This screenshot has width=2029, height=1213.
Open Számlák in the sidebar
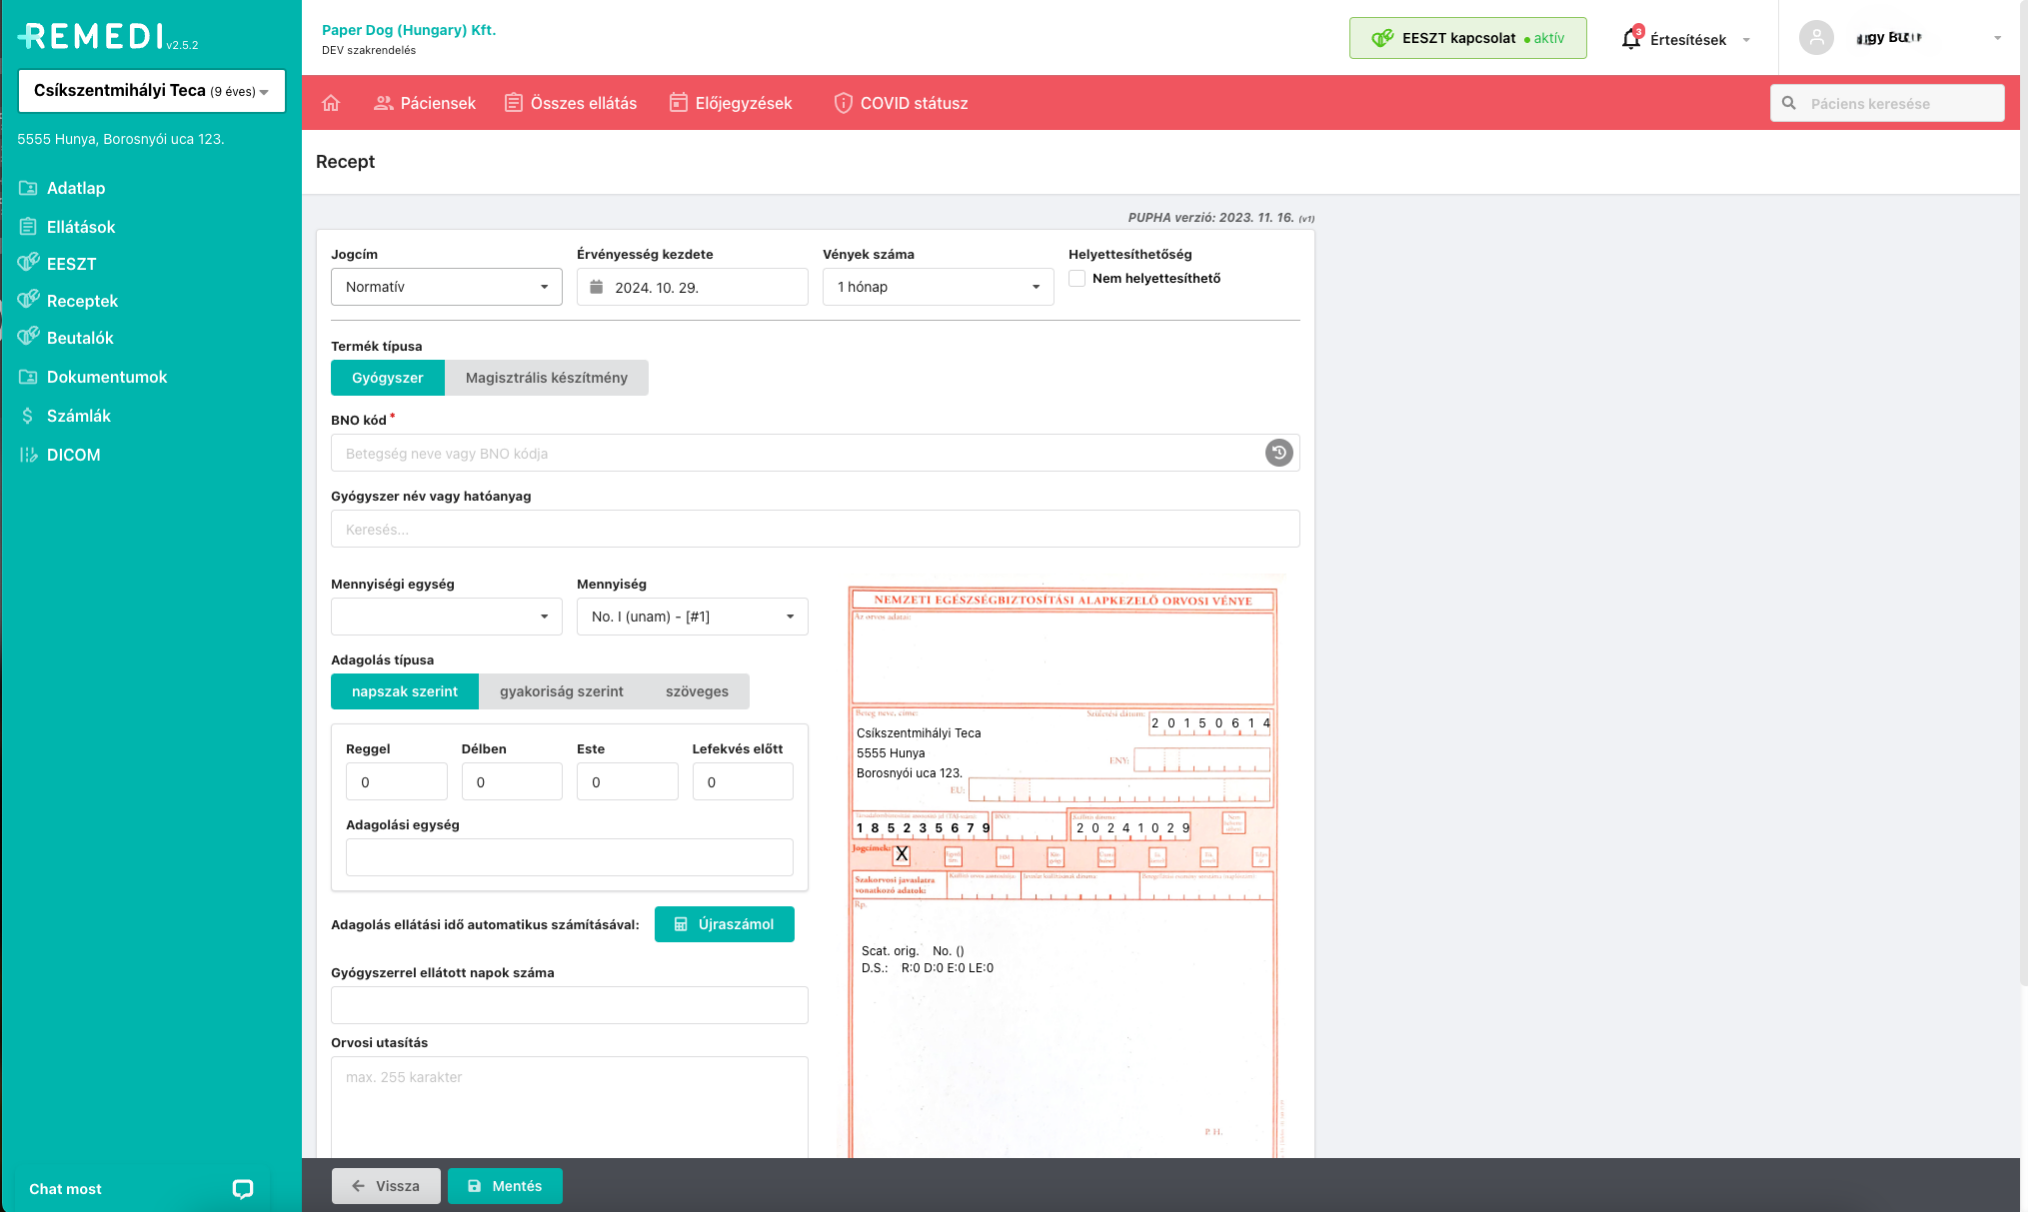pos(78,416)
